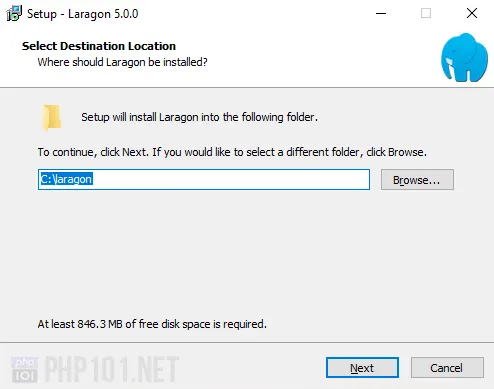Click the highlighted C:\laragon path text
Screen dimensions: 494x389
[x=66, y=179]
